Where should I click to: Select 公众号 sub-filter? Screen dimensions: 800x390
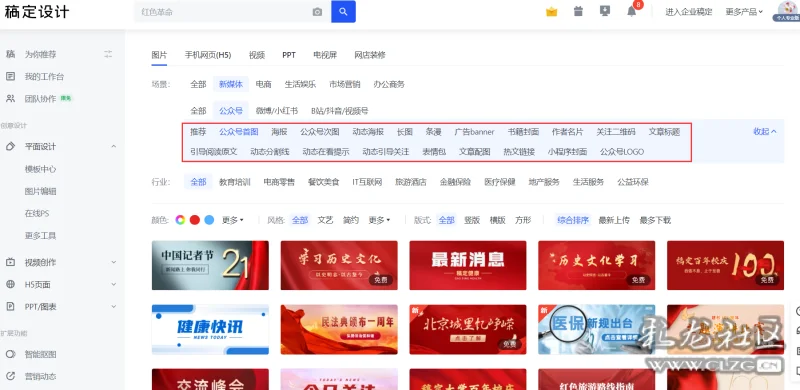pos(231,110)
